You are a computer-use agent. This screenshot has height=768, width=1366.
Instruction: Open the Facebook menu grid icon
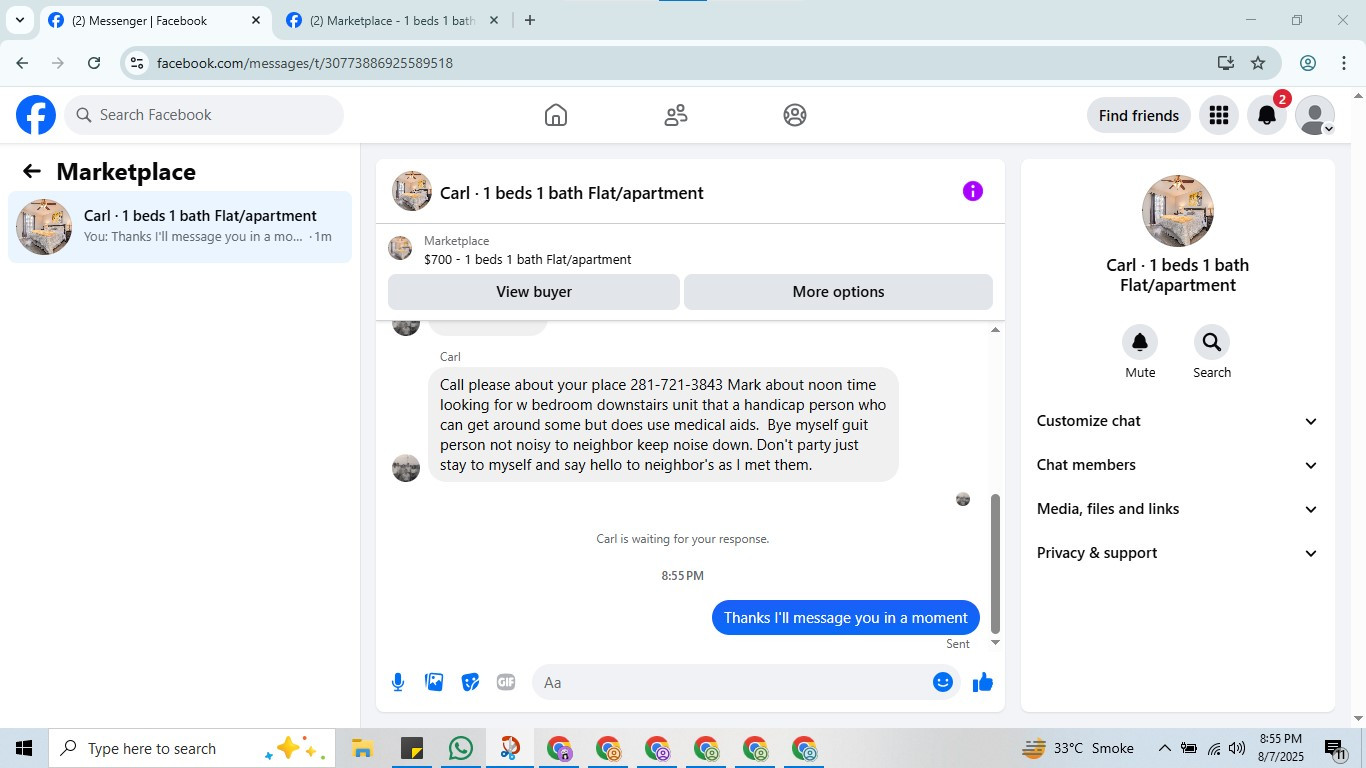(x=1218, y=115)
